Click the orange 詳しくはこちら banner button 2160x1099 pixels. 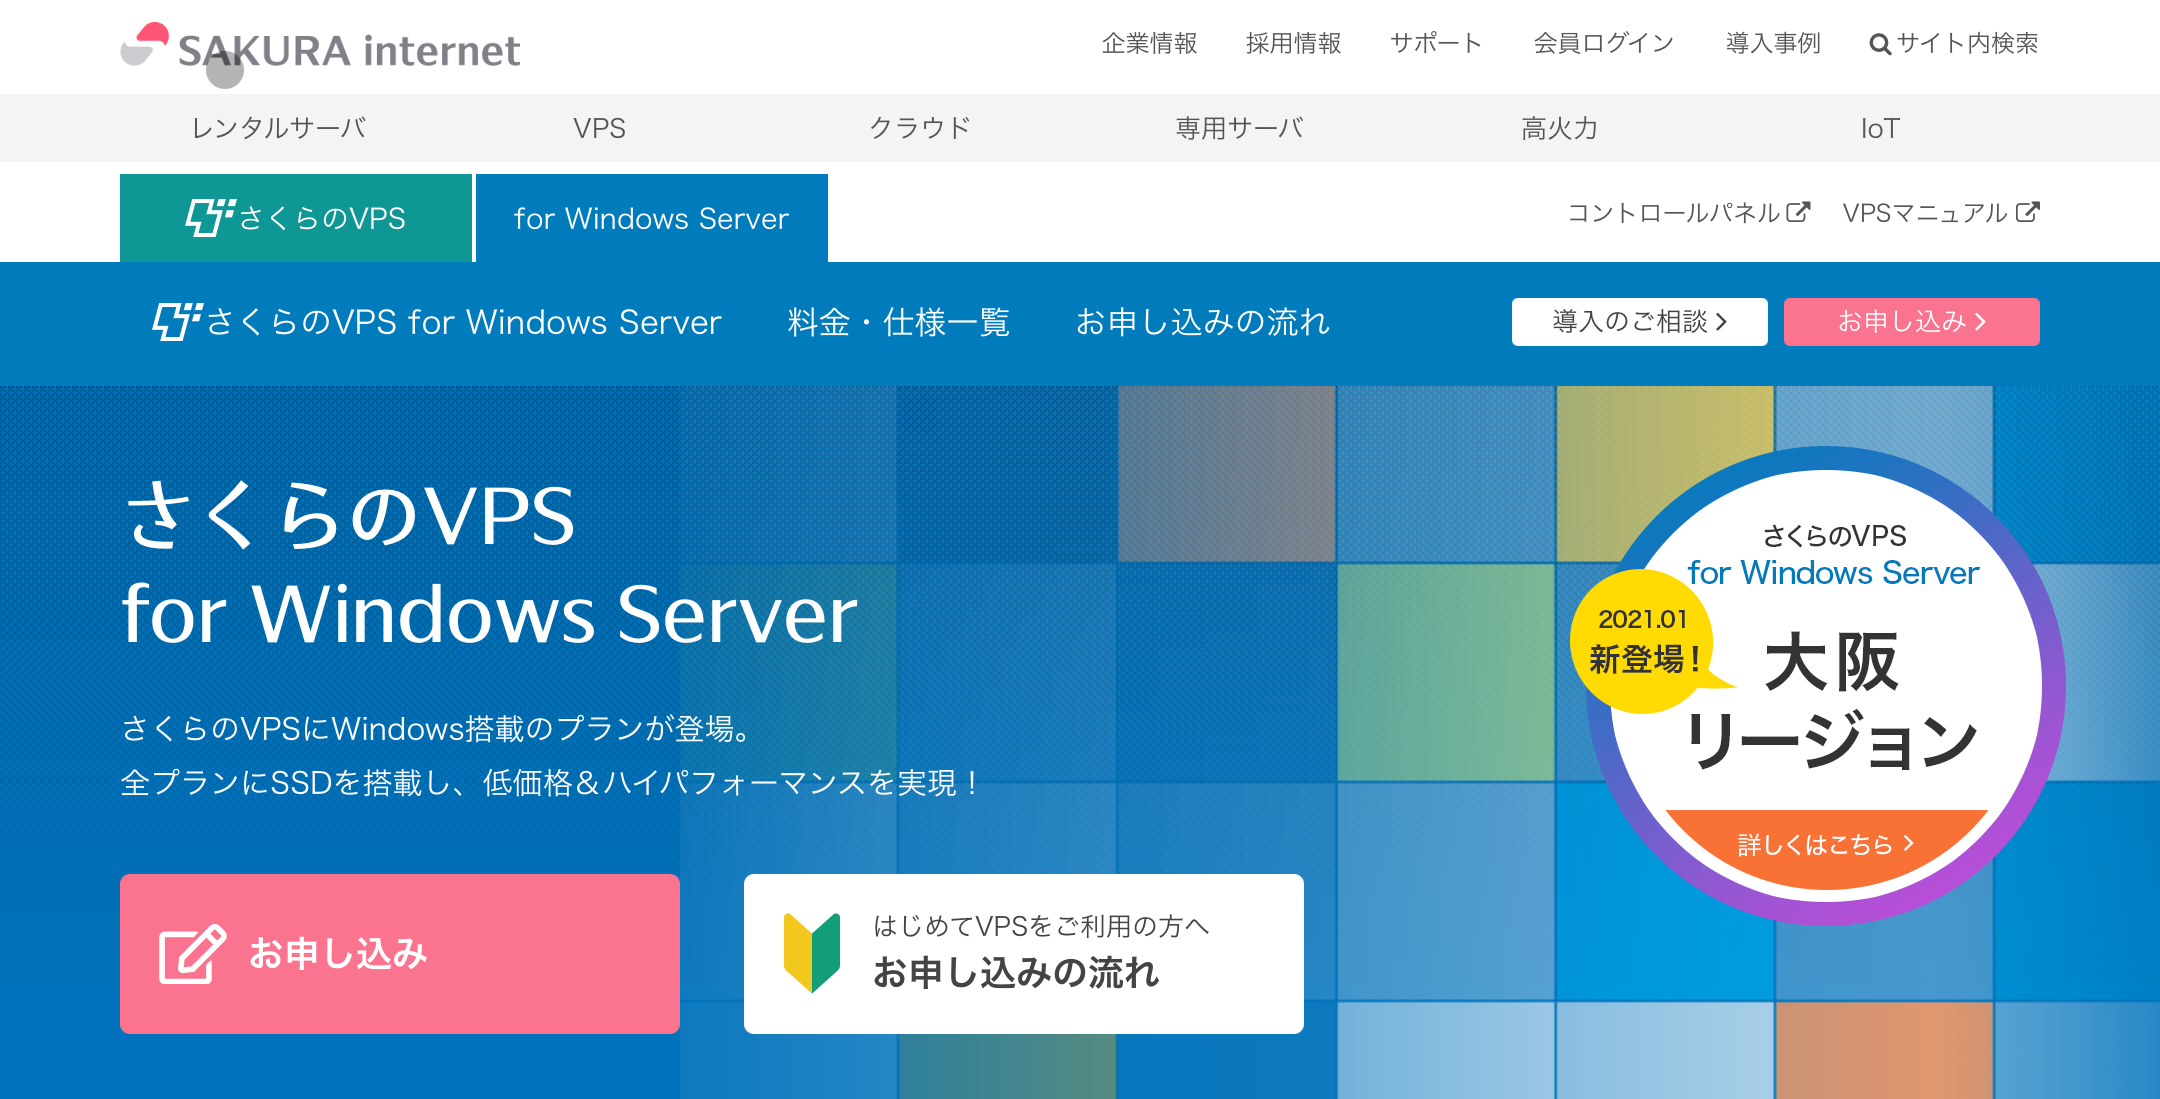pos(1825,845)
